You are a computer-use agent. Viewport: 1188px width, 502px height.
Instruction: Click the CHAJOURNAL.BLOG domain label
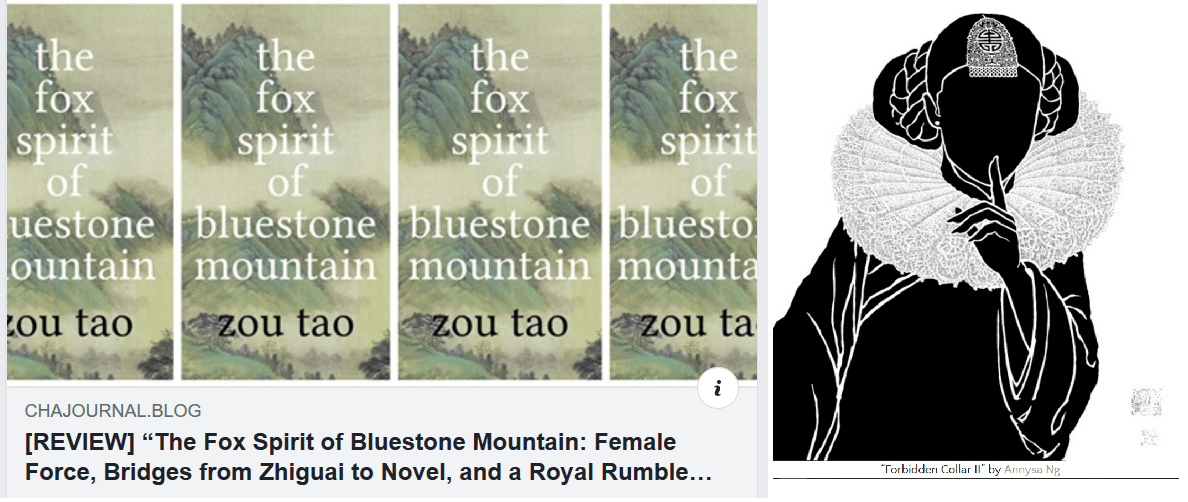[113, 411]
